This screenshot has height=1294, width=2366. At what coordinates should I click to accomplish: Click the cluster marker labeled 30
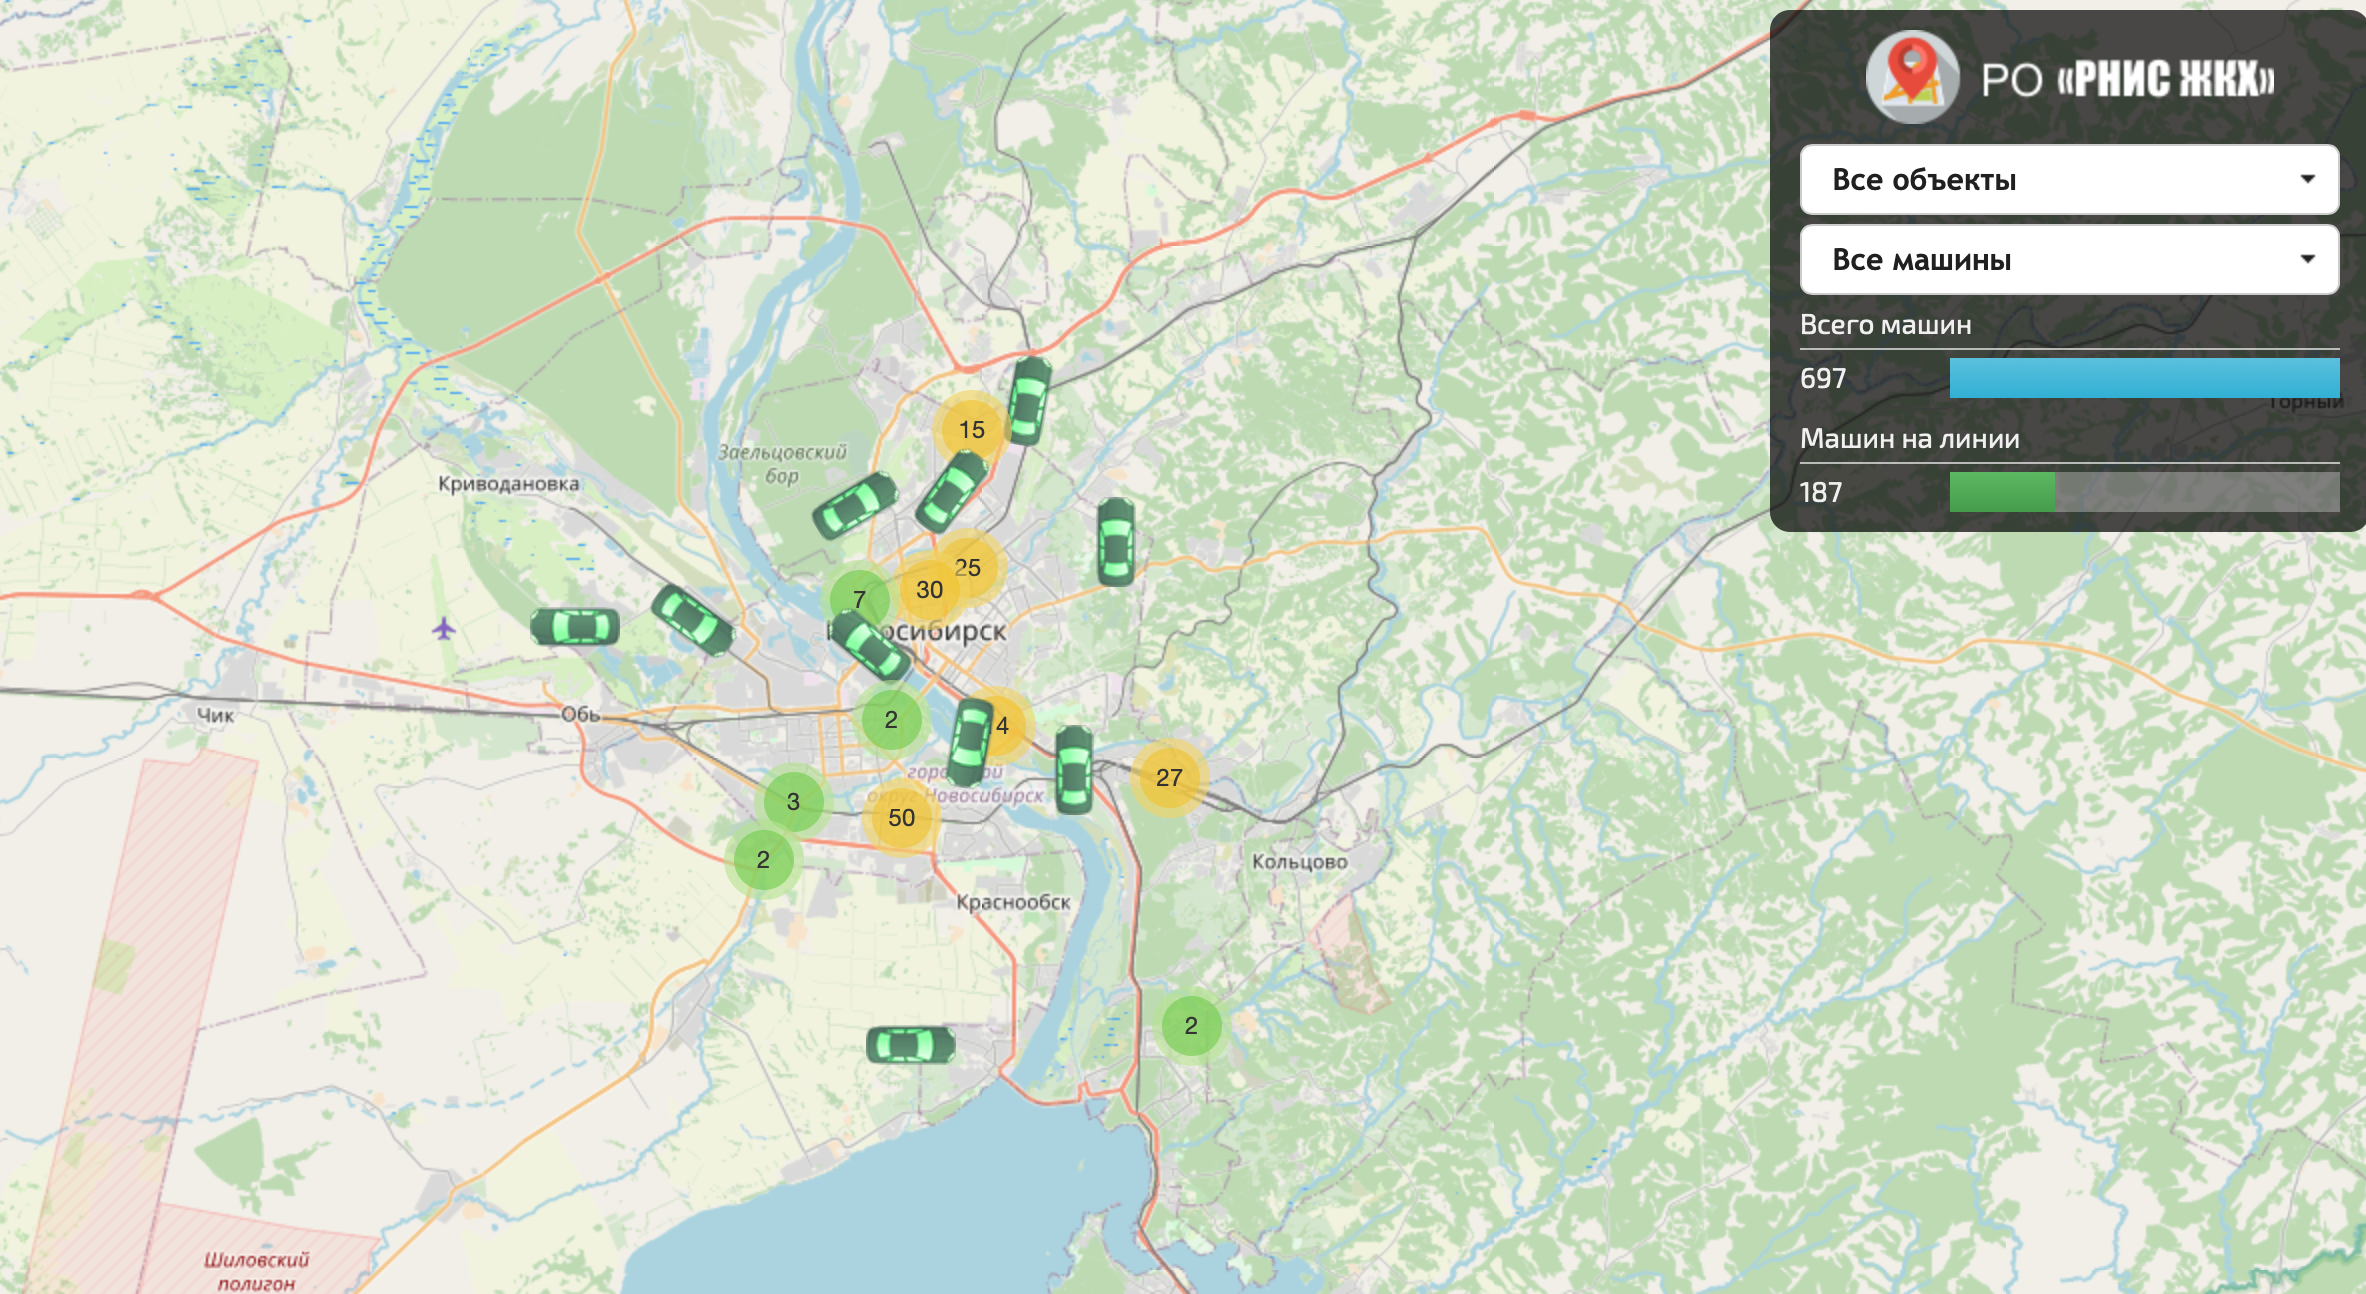(929, 590)
